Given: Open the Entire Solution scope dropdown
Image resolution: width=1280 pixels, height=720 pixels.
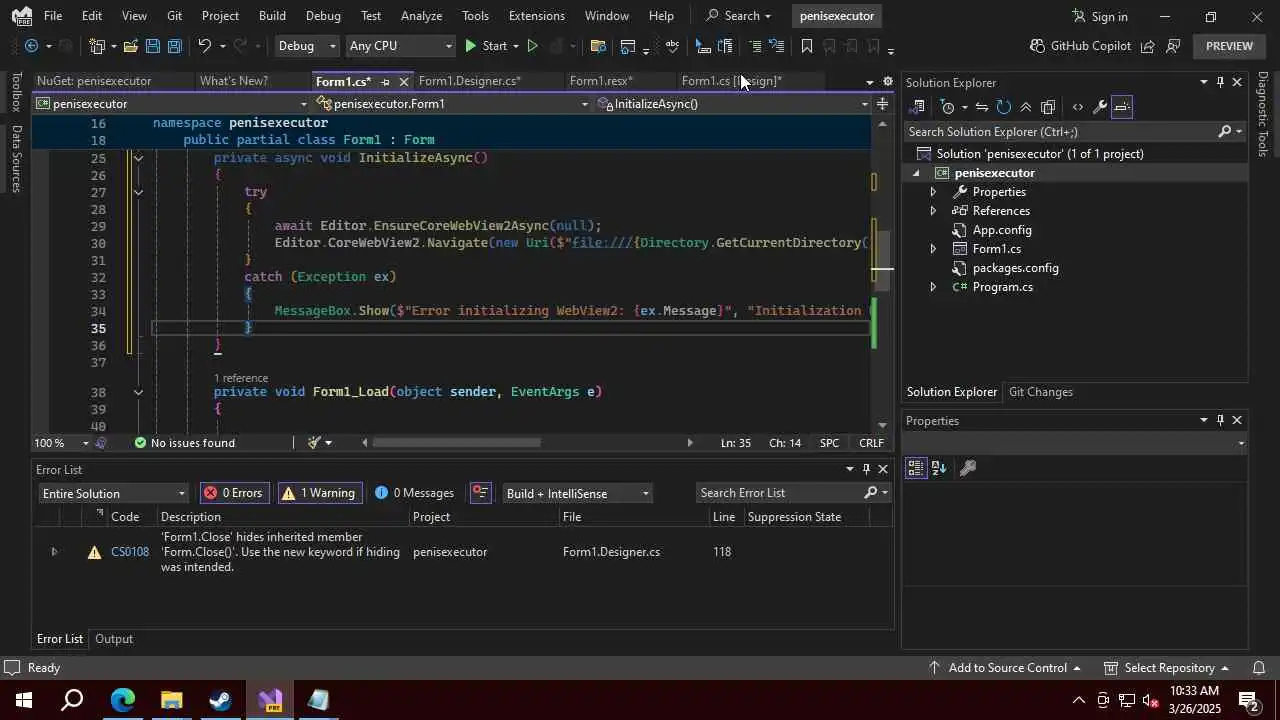Looking at the screenshot, I should pos(113,493).
